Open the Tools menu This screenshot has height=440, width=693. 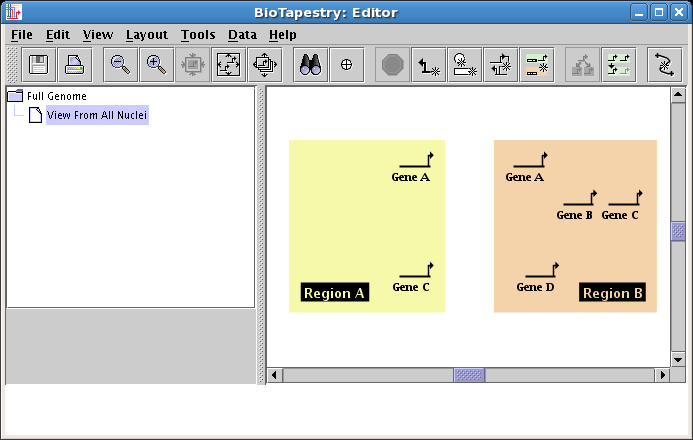tap(198, 34)
